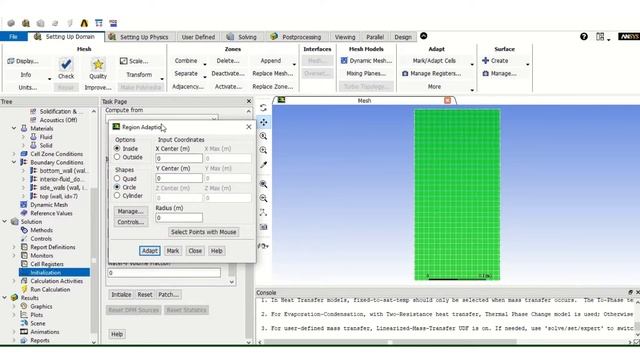This screenshot has width=640, height=360.
Task: Open Controls in Region Adaption dialog
Action: point(130,222)
